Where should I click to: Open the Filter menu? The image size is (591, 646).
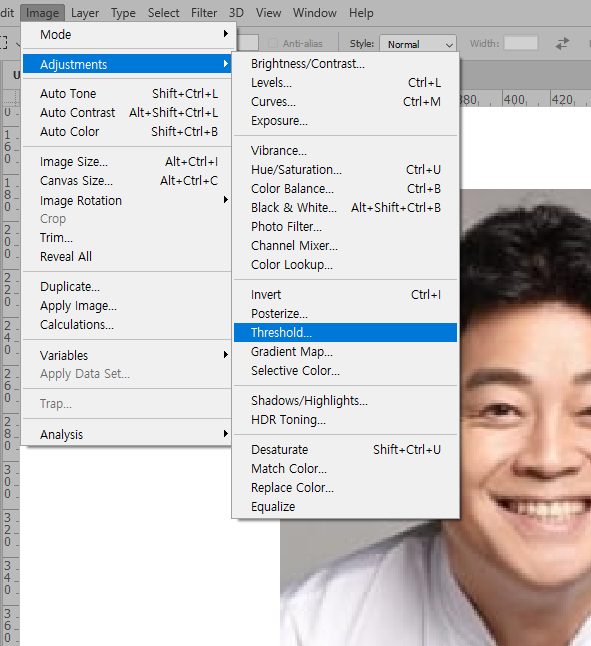coord(204,13)
